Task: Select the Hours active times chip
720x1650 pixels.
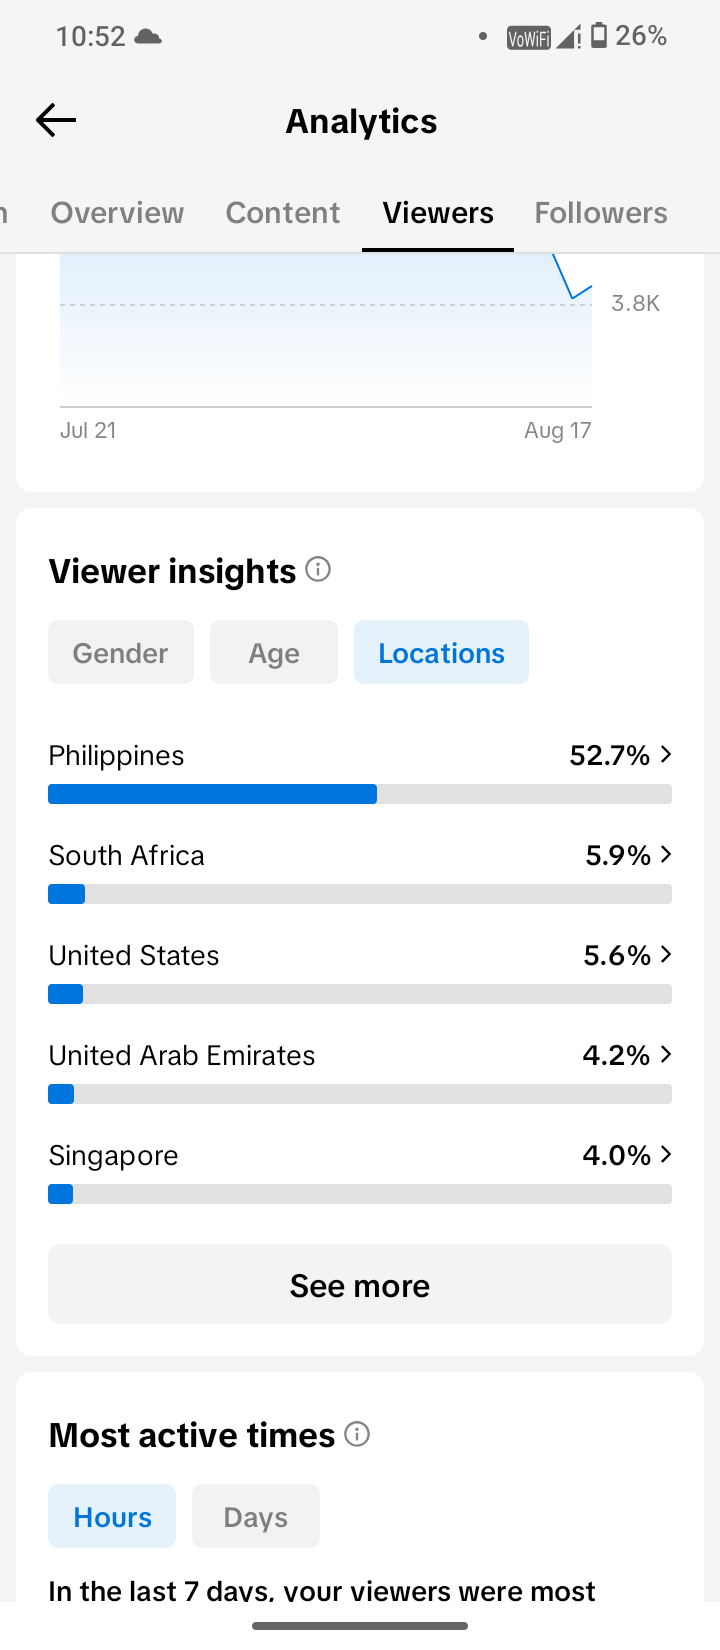Action: coord(112,1516)
